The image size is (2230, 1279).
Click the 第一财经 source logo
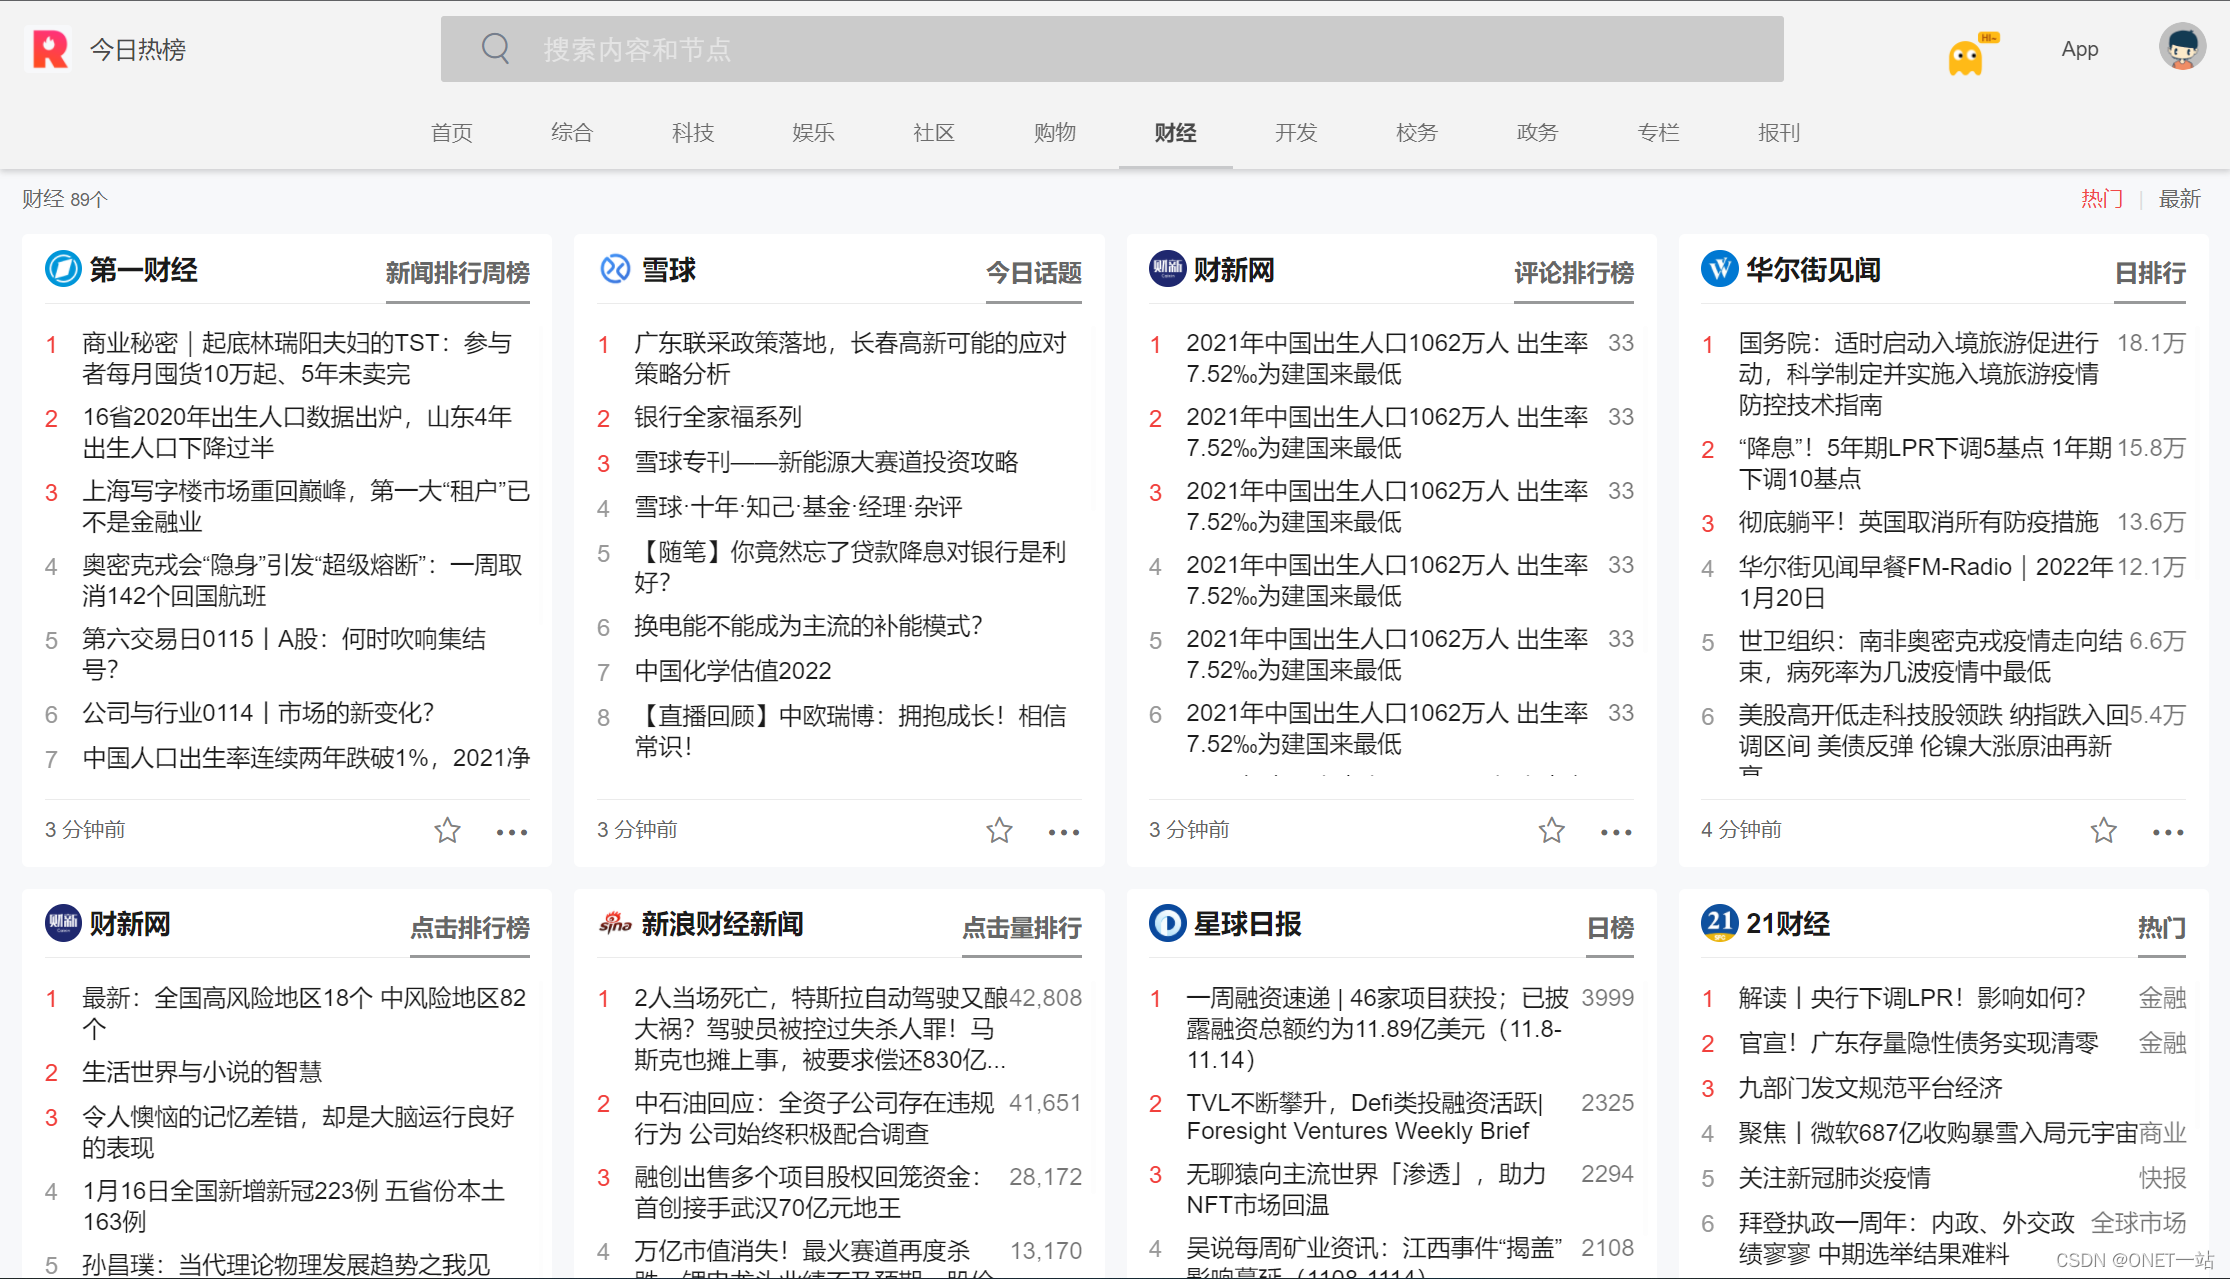tap(63, 269)
